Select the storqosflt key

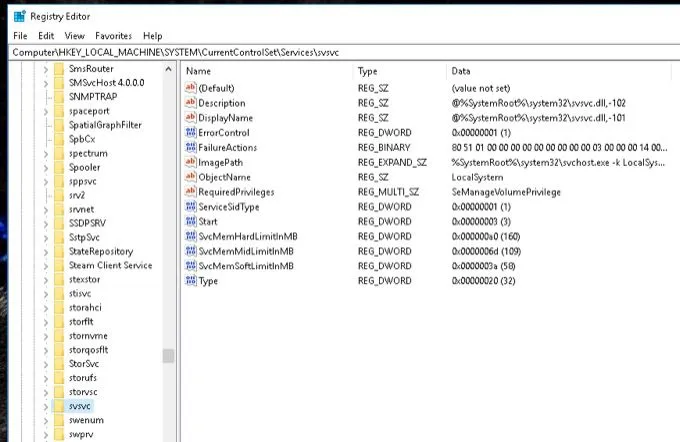pos(88,350)
